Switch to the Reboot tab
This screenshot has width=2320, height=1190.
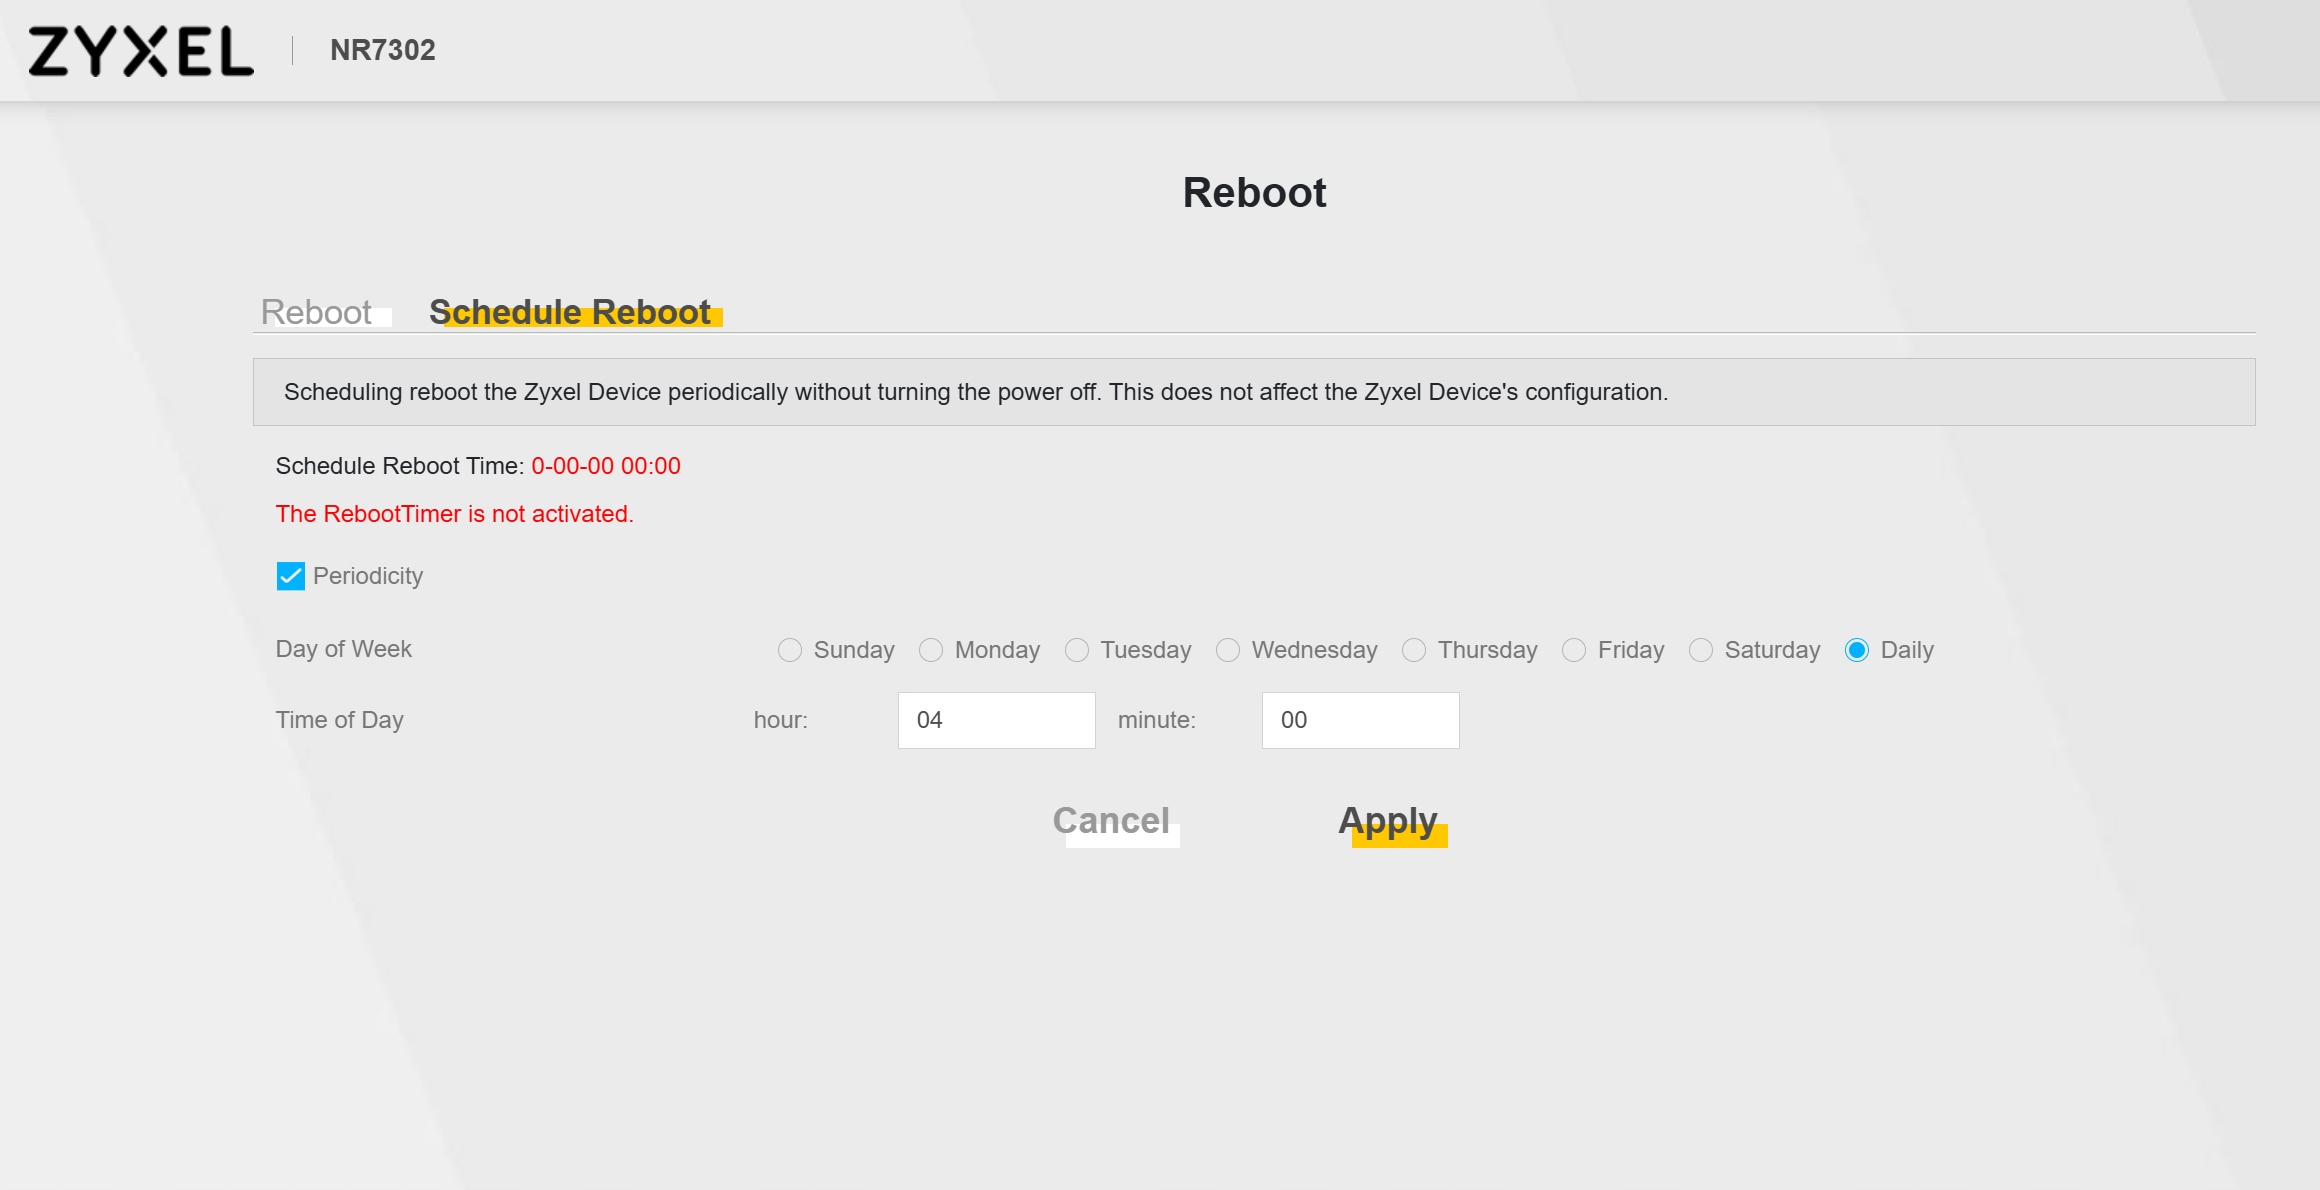tap(316, 312)
